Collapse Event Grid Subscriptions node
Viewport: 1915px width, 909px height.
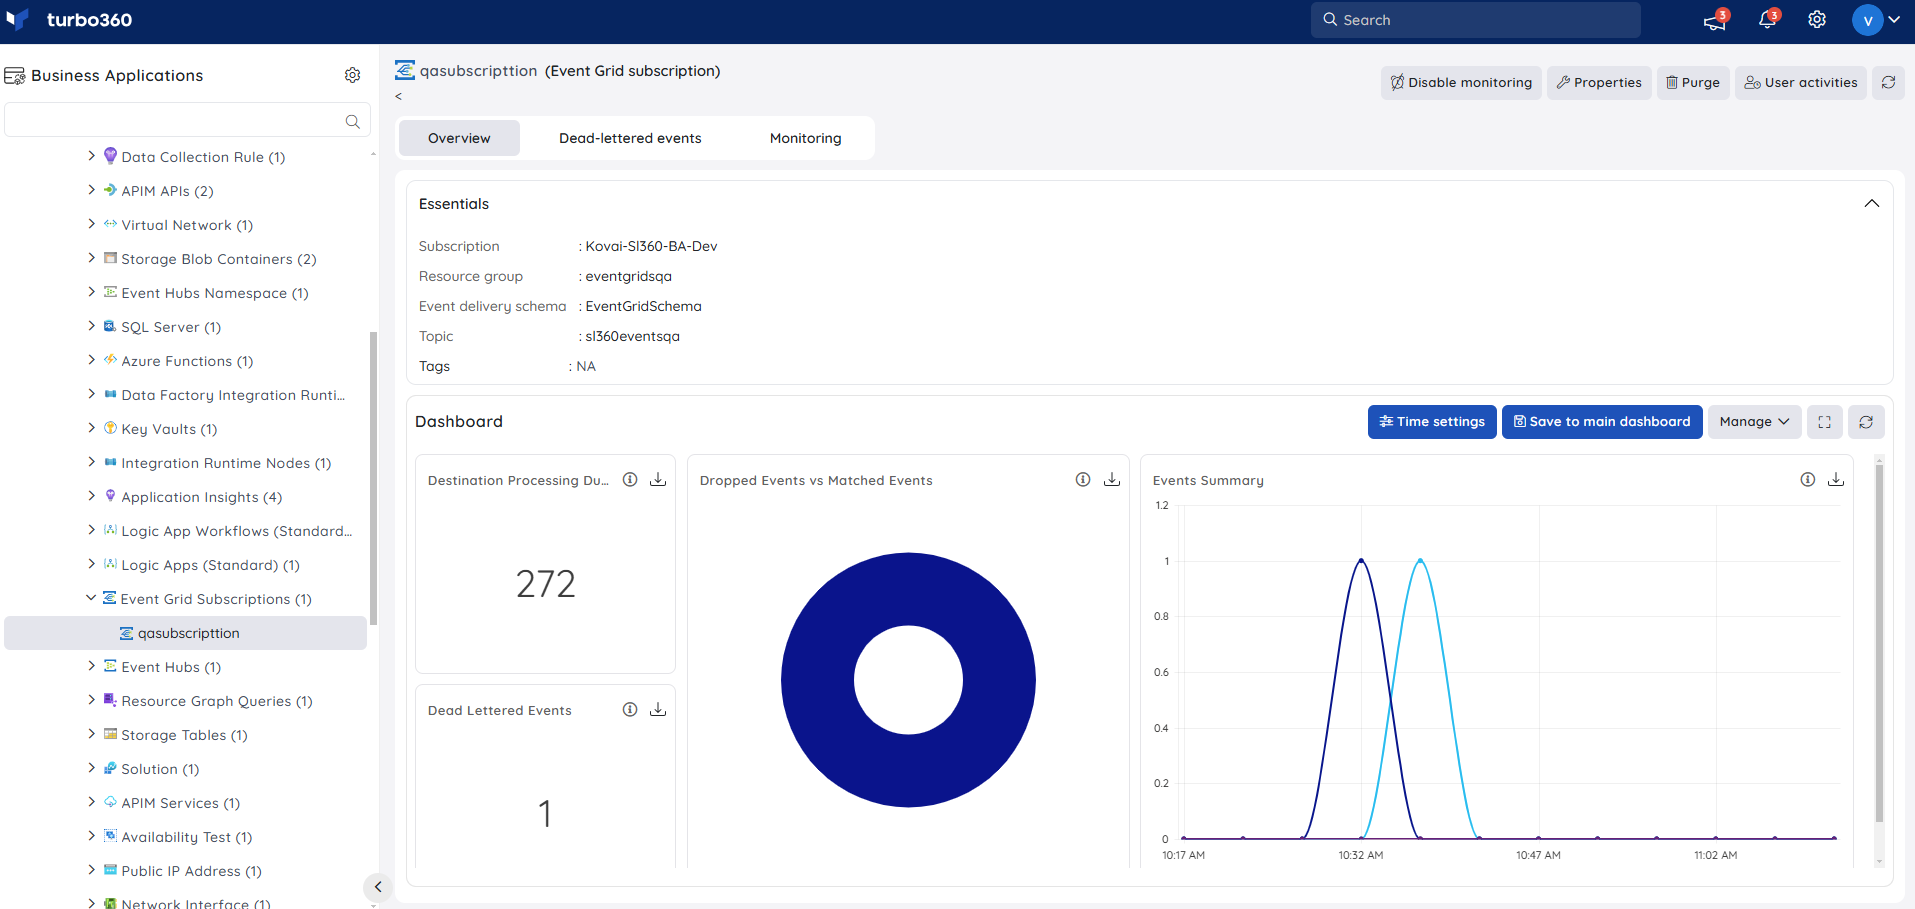[x=91, y=598]
